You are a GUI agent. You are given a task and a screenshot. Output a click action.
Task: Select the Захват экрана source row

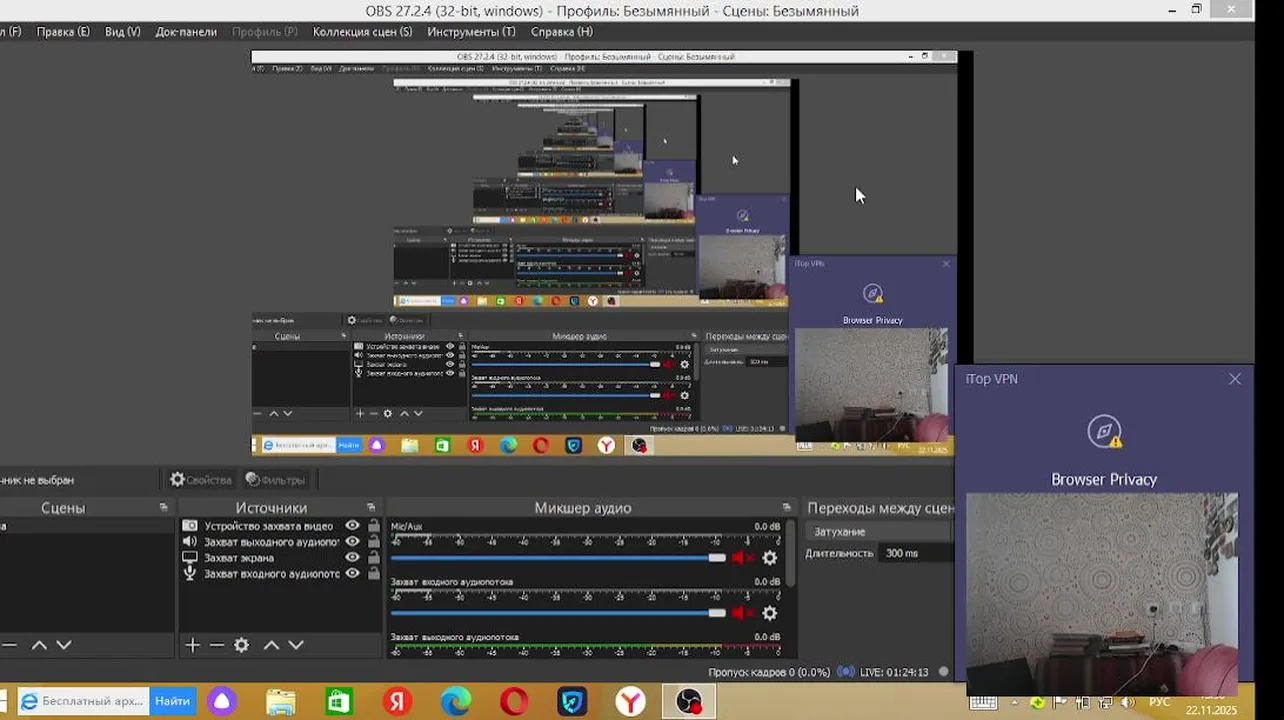281,558
